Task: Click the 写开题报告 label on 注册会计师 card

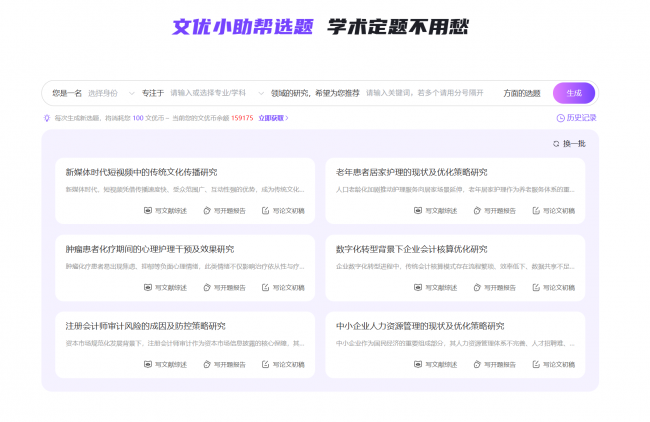Action: pos(230,364)
